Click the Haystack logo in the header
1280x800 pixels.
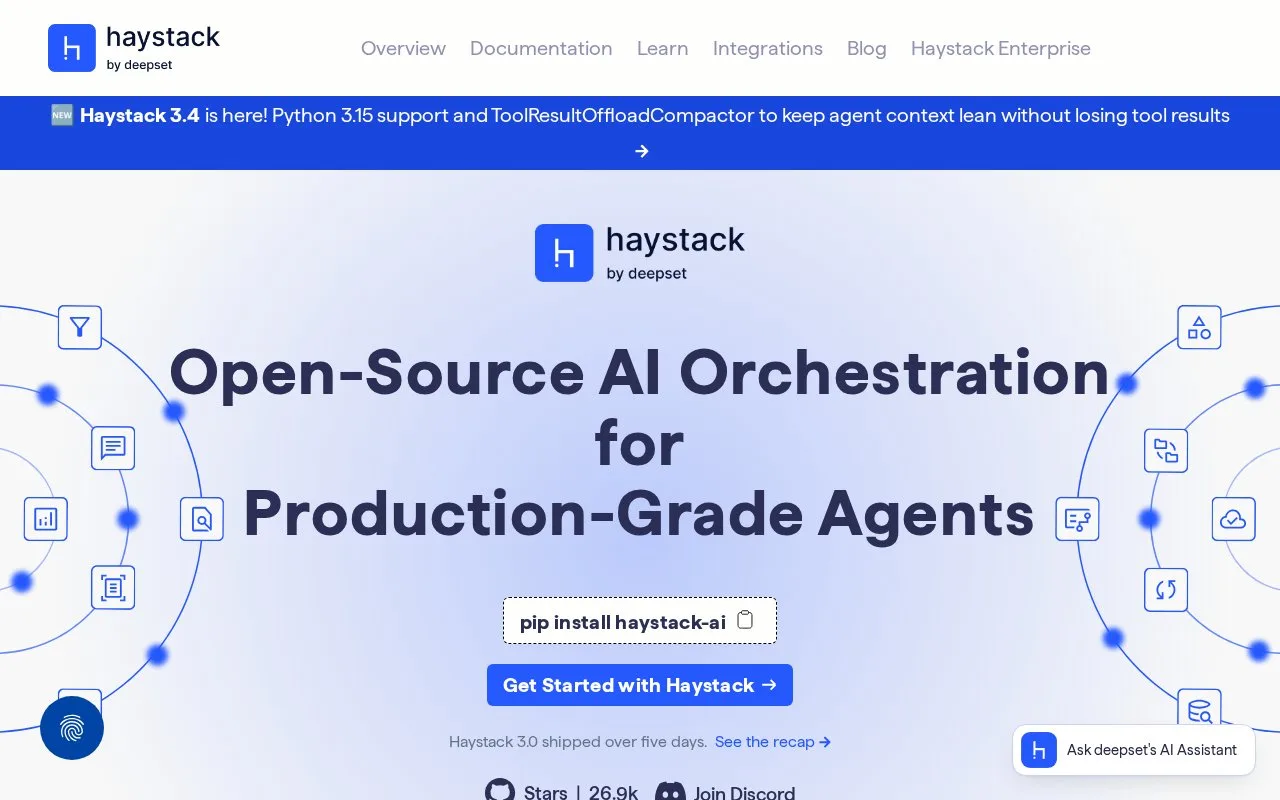coord(134,48)
